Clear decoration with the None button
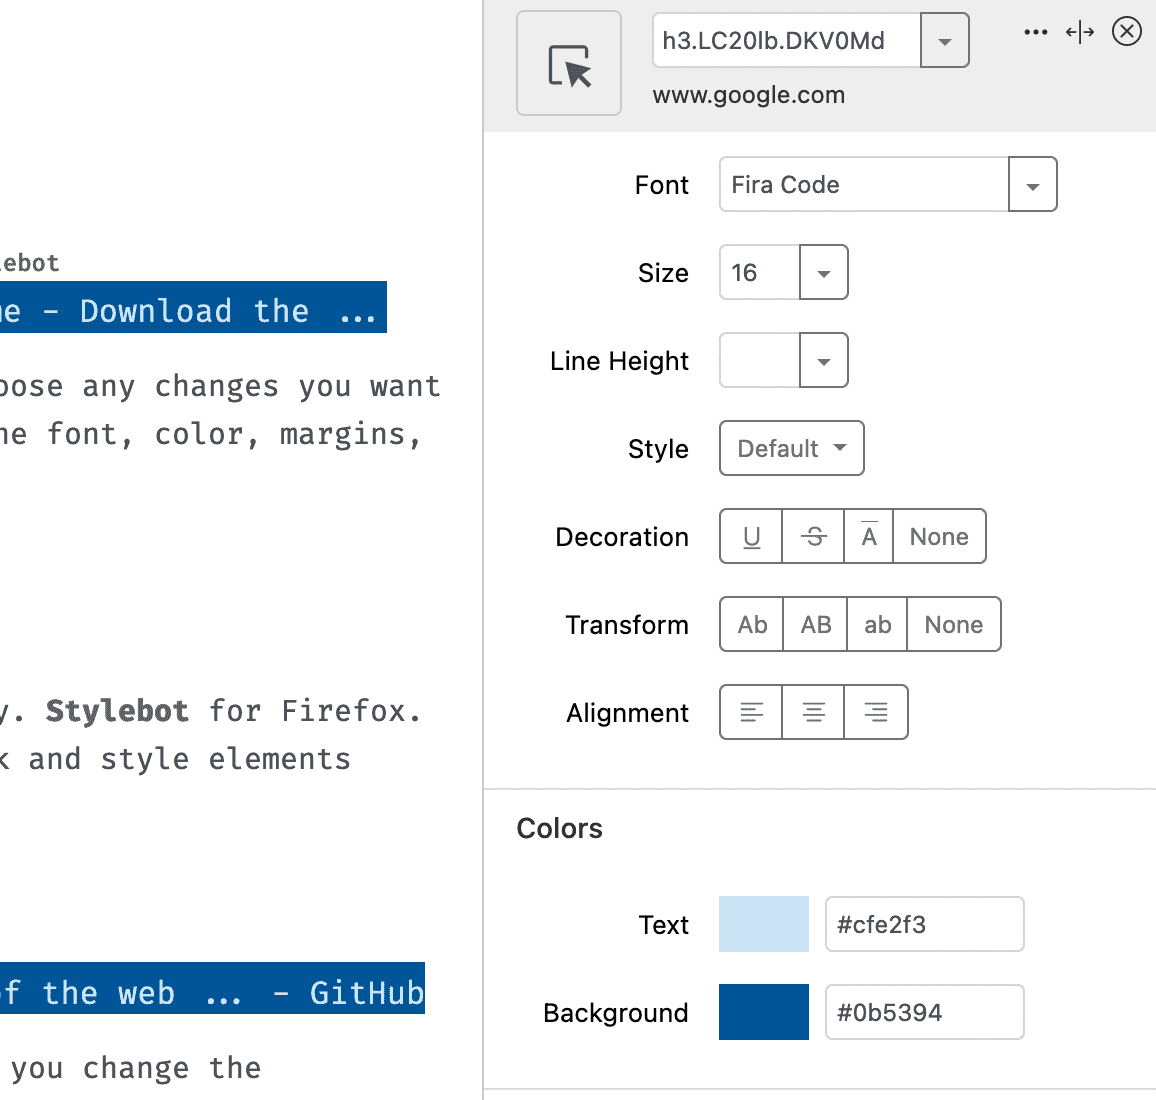1156x1100 pixels. [939, 536]
